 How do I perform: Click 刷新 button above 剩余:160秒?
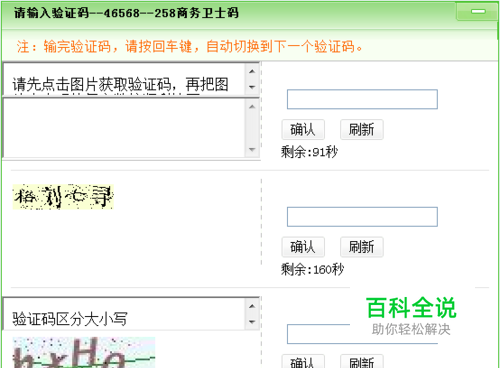362,247
